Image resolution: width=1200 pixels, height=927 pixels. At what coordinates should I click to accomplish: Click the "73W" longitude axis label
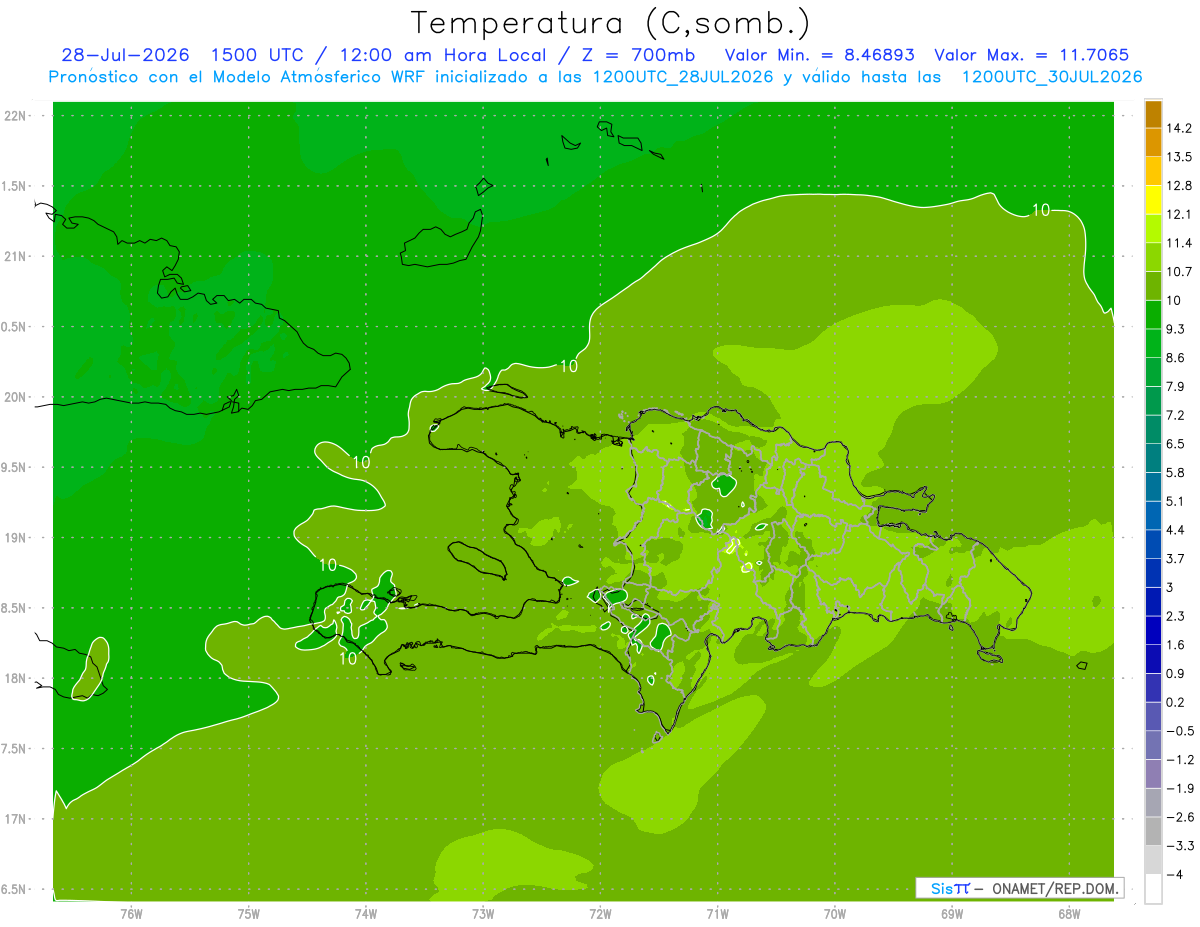pos(483,913)
